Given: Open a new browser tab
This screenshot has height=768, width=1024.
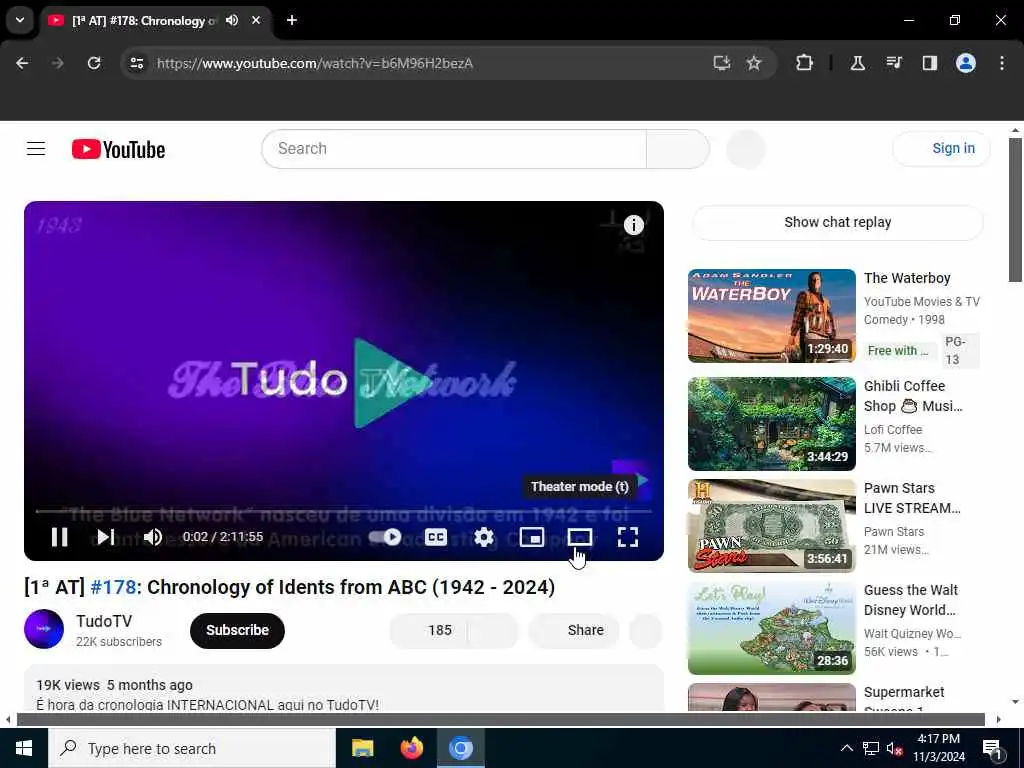Looking at the screenshot, I should pos(292,20).
